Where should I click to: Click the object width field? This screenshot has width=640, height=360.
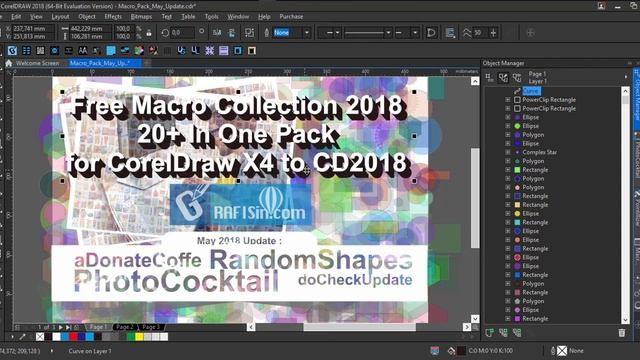click(91, 29)
